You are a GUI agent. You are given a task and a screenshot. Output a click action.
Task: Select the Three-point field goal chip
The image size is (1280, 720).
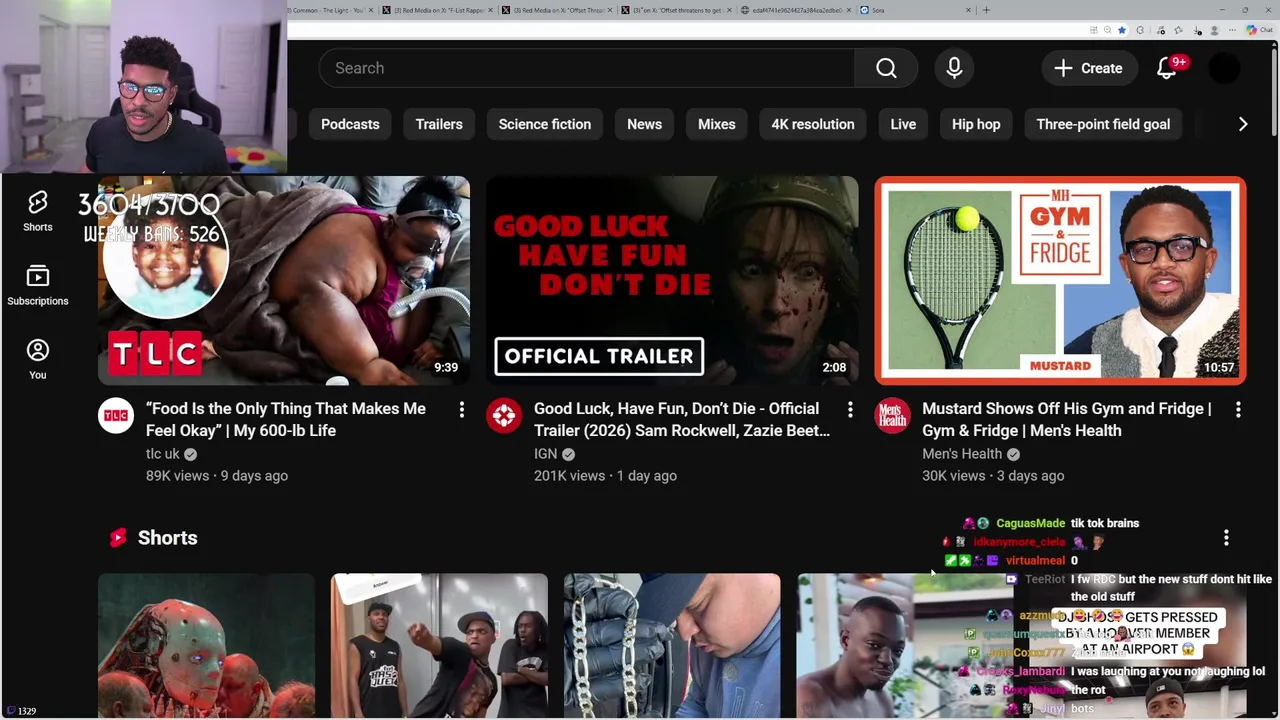coord(1103,124)
